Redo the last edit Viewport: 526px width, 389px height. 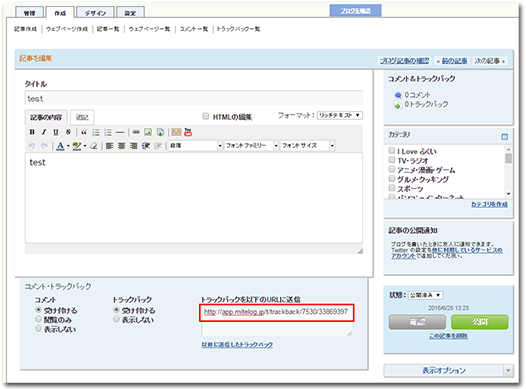coord(44,146)
